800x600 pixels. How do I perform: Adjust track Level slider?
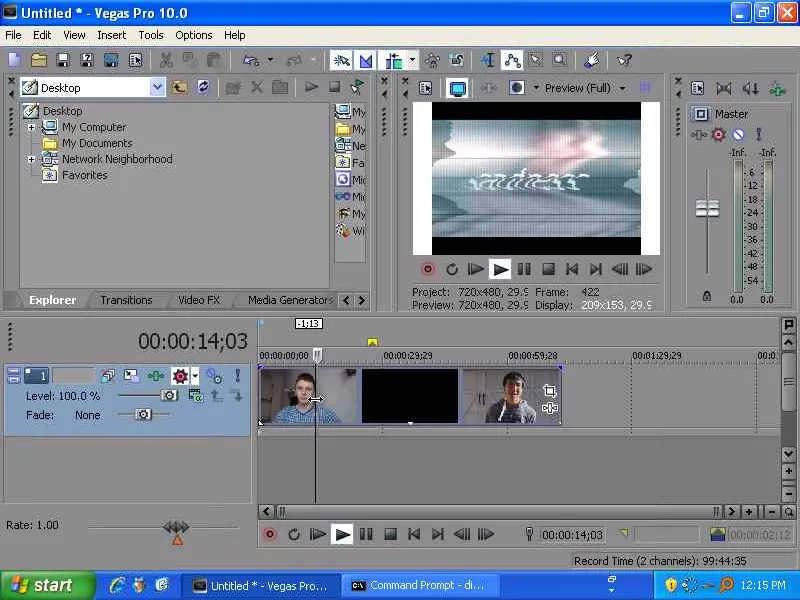click(169, 395)
